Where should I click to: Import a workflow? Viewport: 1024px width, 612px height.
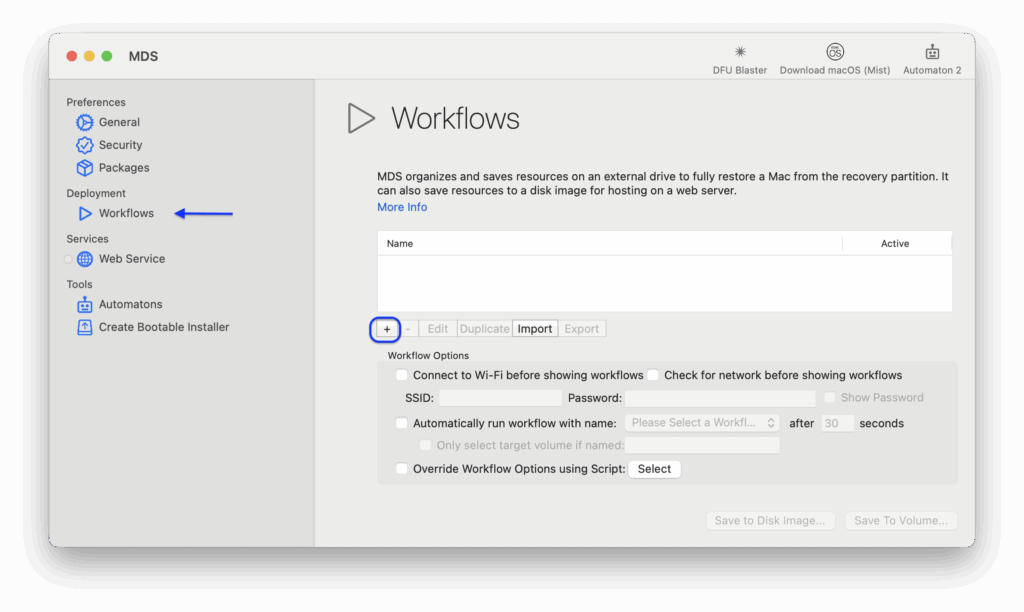point(535,329)
